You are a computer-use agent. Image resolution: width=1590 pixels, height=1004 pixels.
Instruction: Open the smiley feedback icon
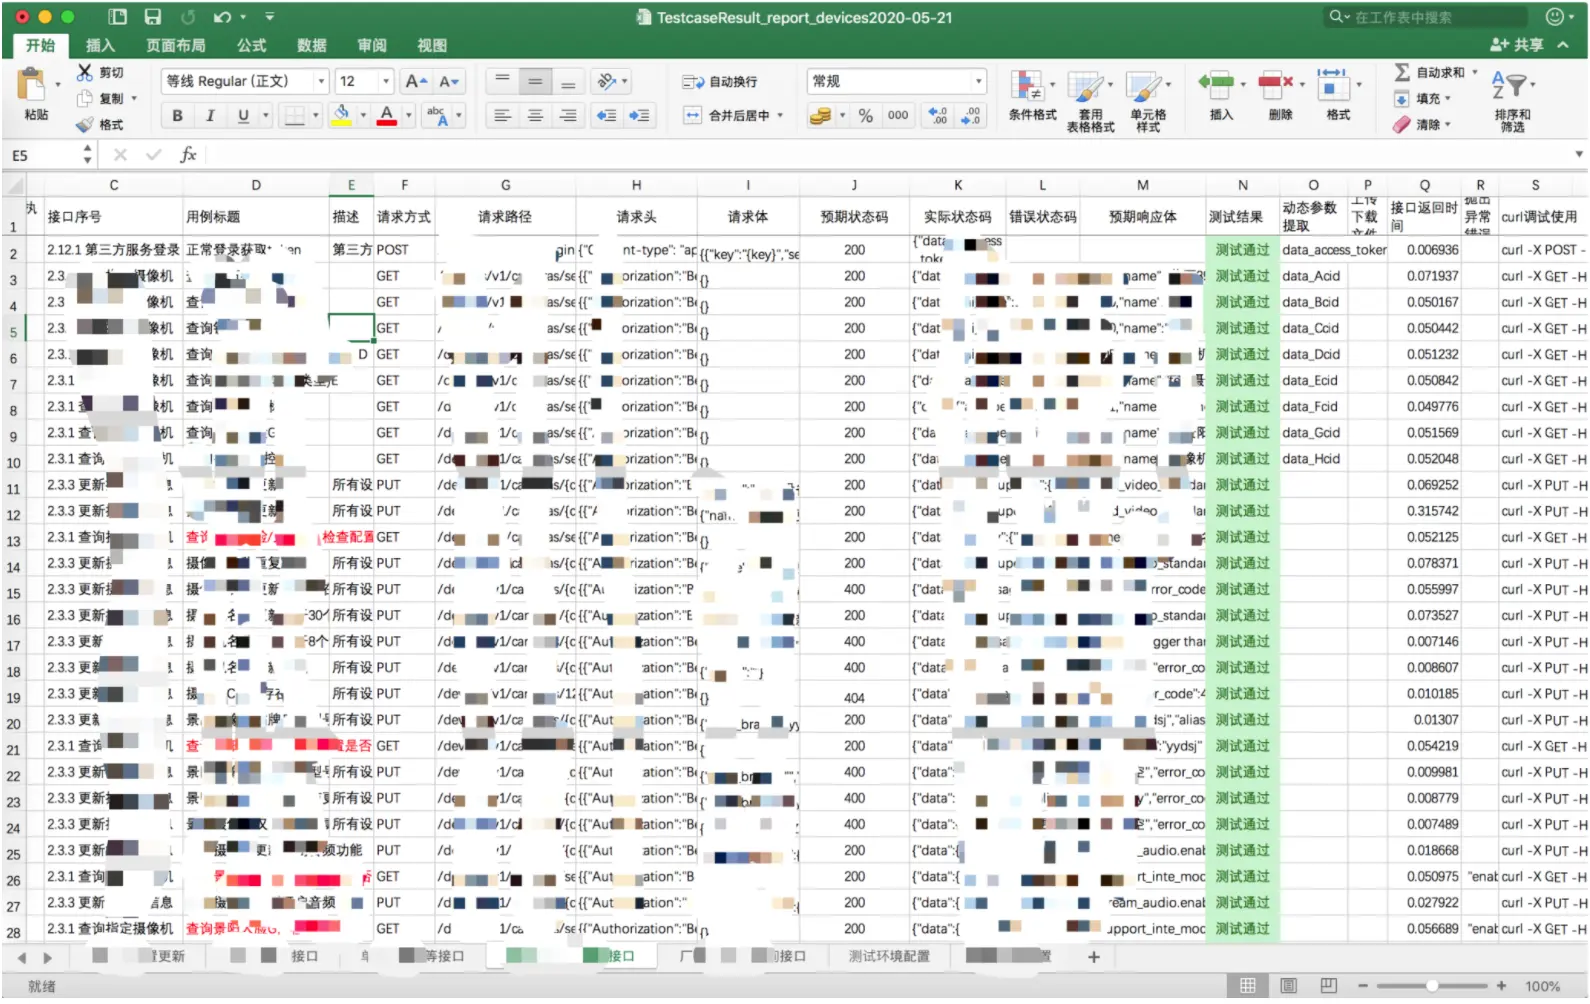click(x=1554, y=17)
